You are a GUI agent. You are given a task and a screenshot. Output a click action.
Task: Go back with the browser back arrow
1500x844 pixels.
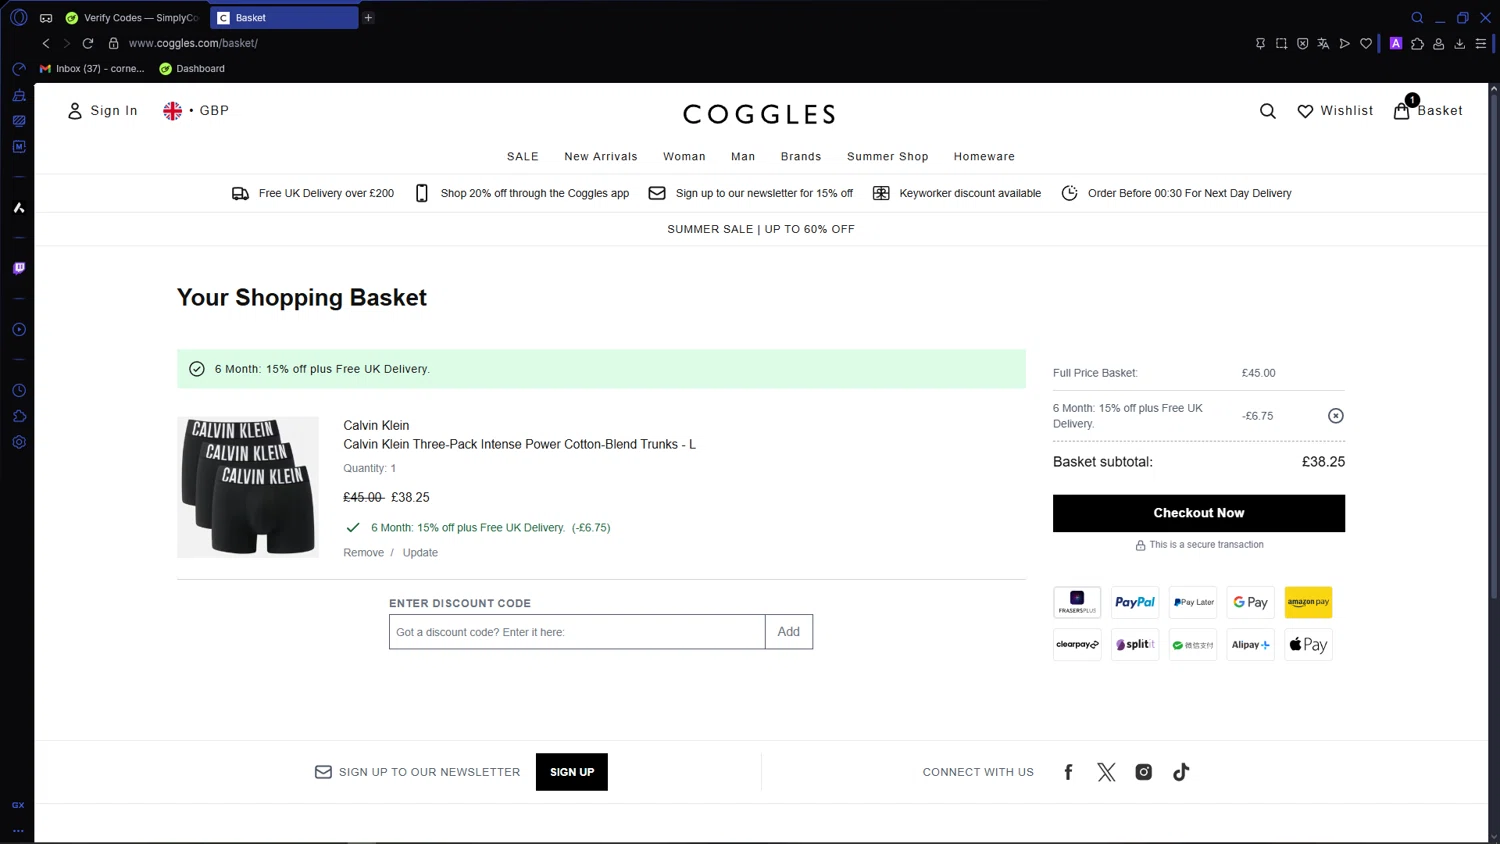click(46, 43)
